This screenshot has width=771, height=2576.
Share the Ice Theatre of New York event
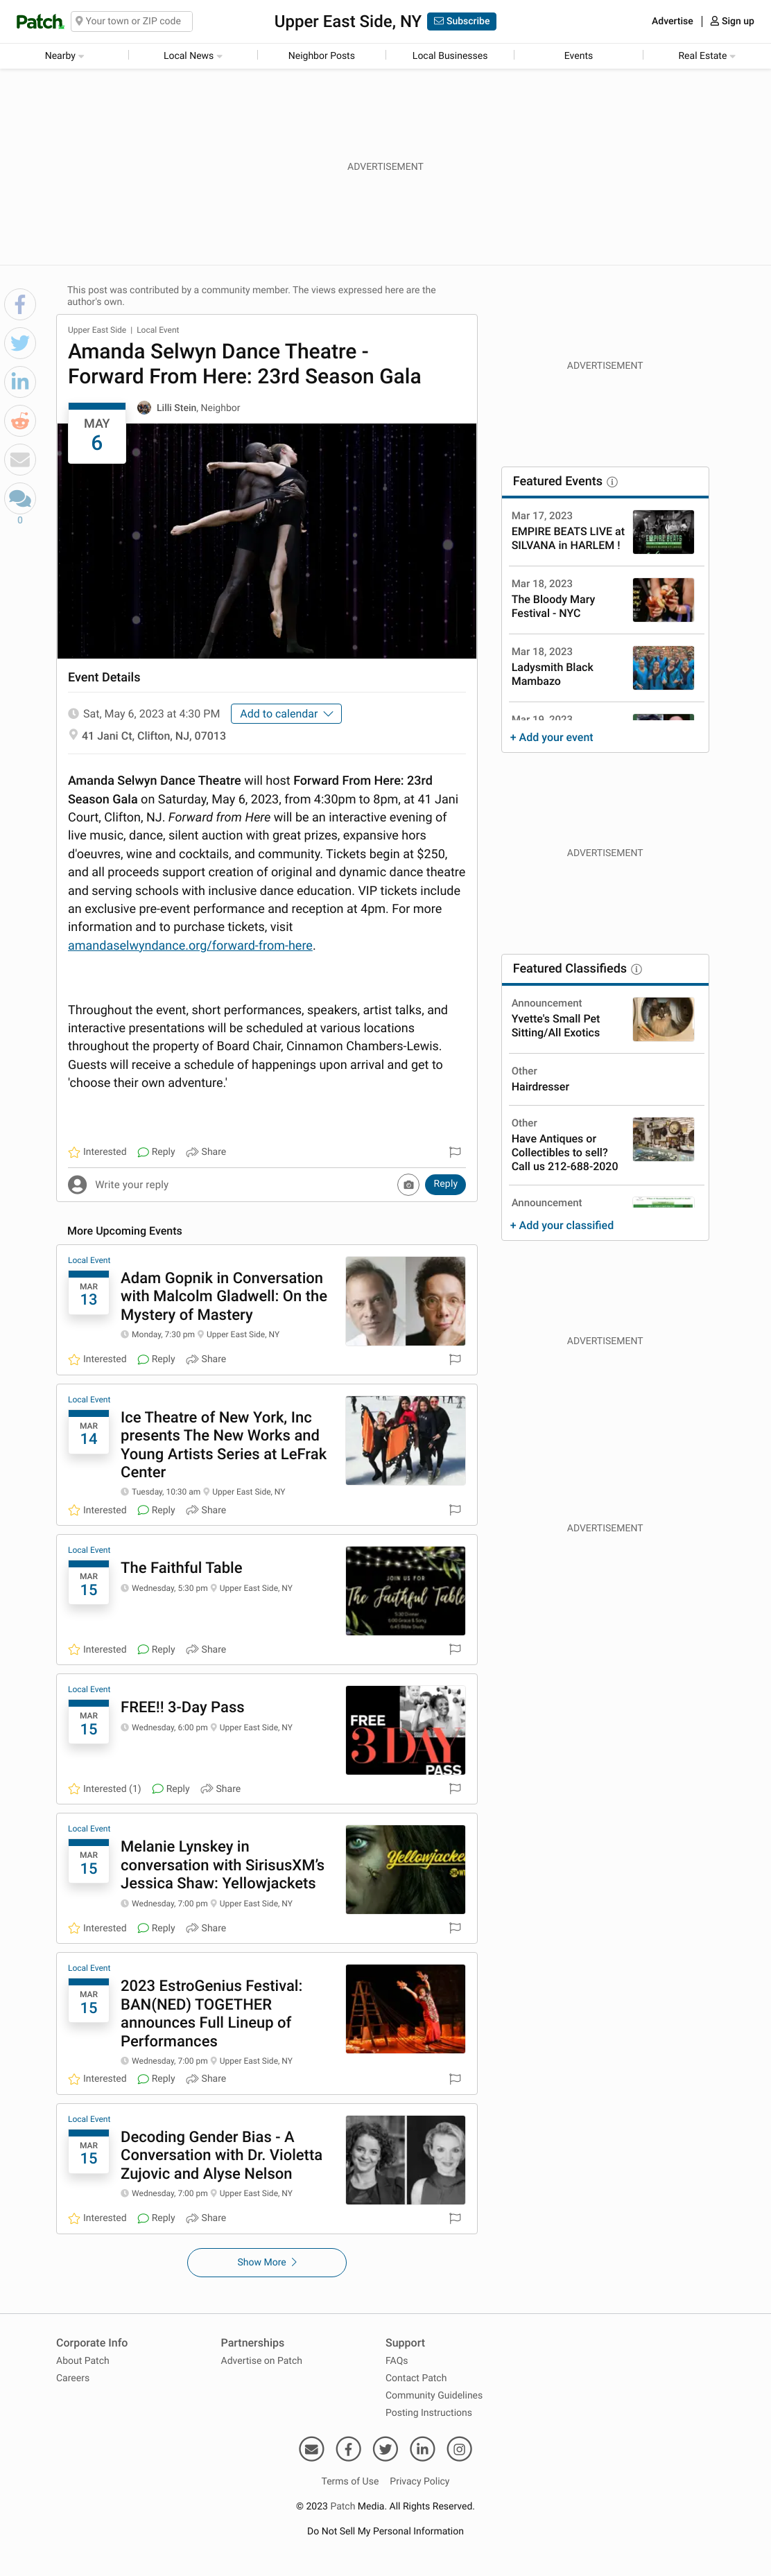point(206,1510)
